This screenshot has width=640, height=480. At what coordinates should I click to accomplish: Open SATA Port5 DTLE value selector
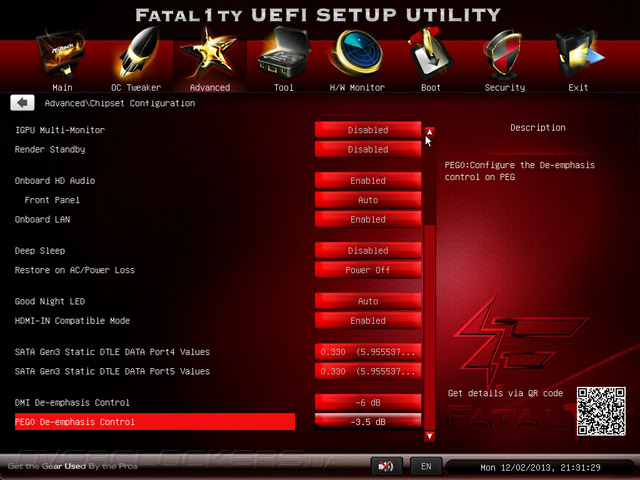368,371
